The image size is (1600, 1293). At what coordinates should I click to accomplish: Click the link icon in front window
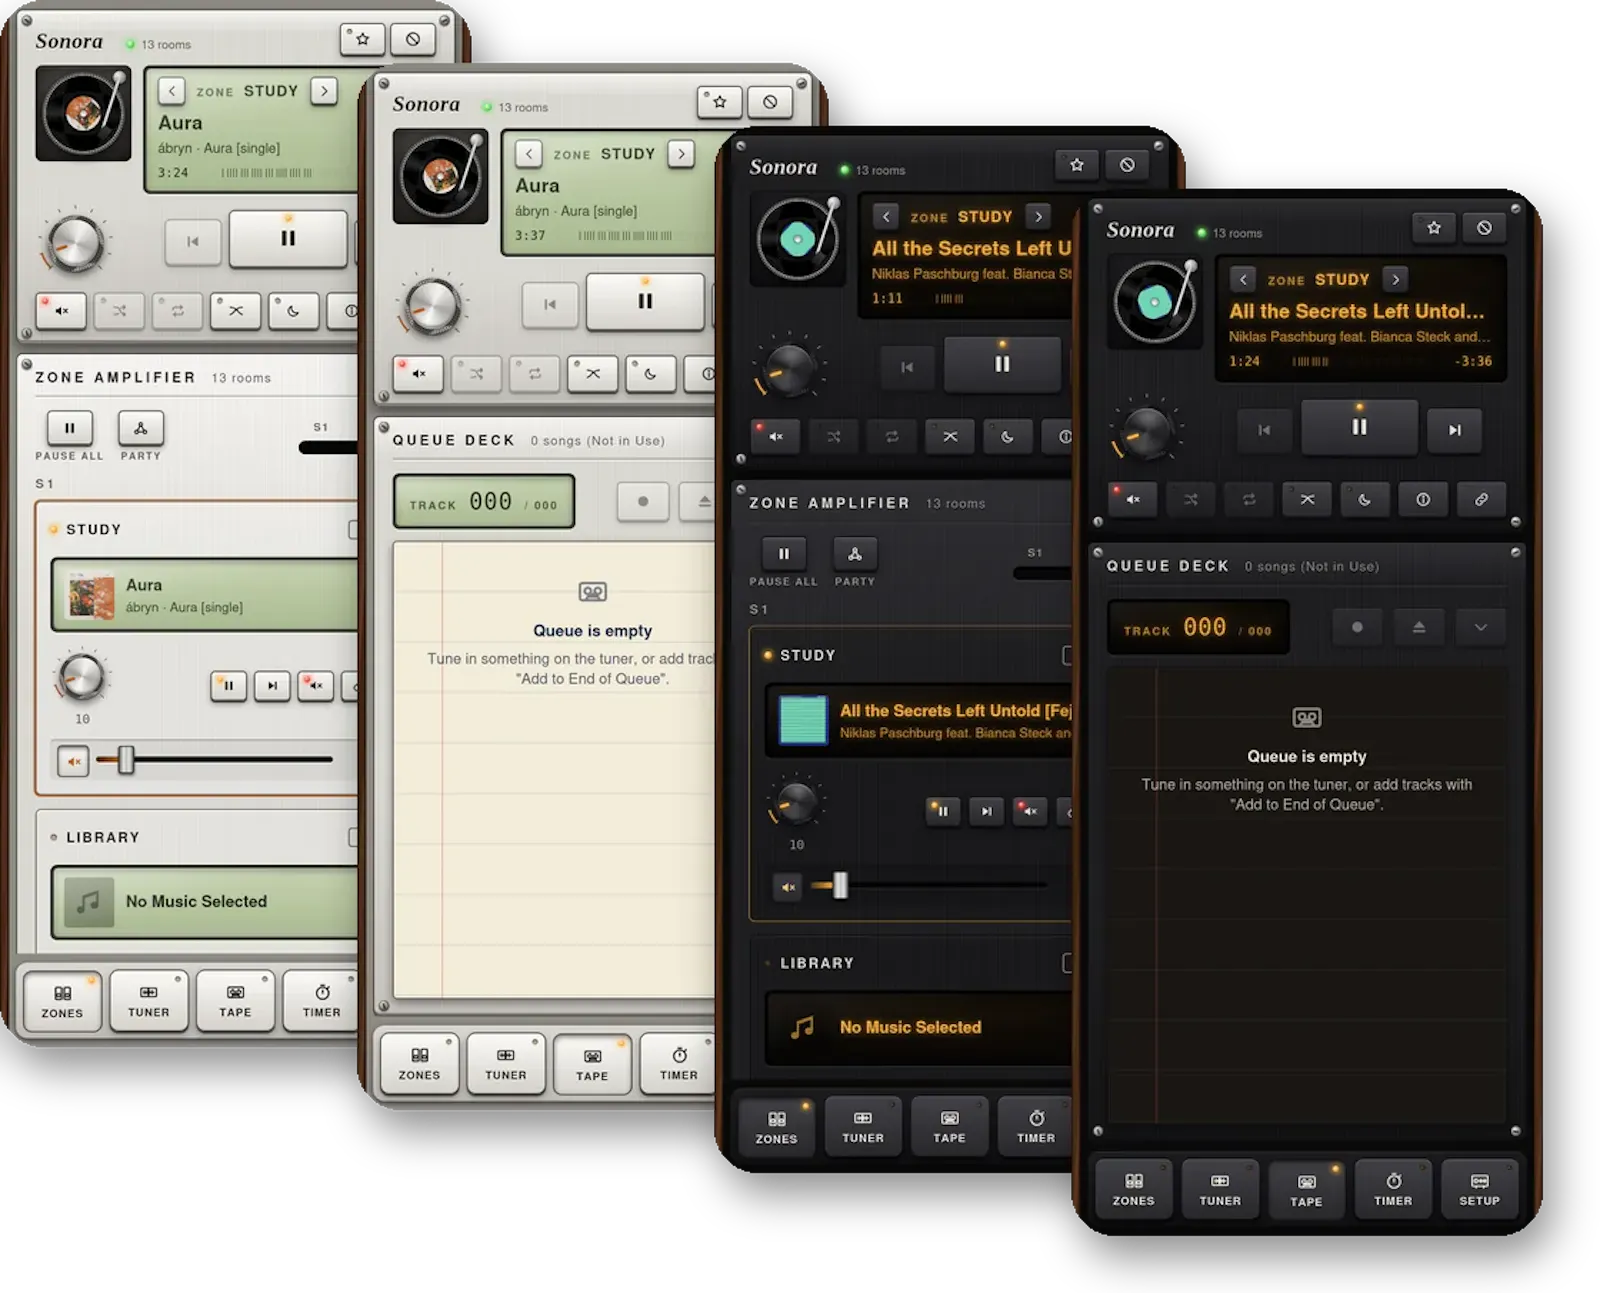(x=1481, y=499)
